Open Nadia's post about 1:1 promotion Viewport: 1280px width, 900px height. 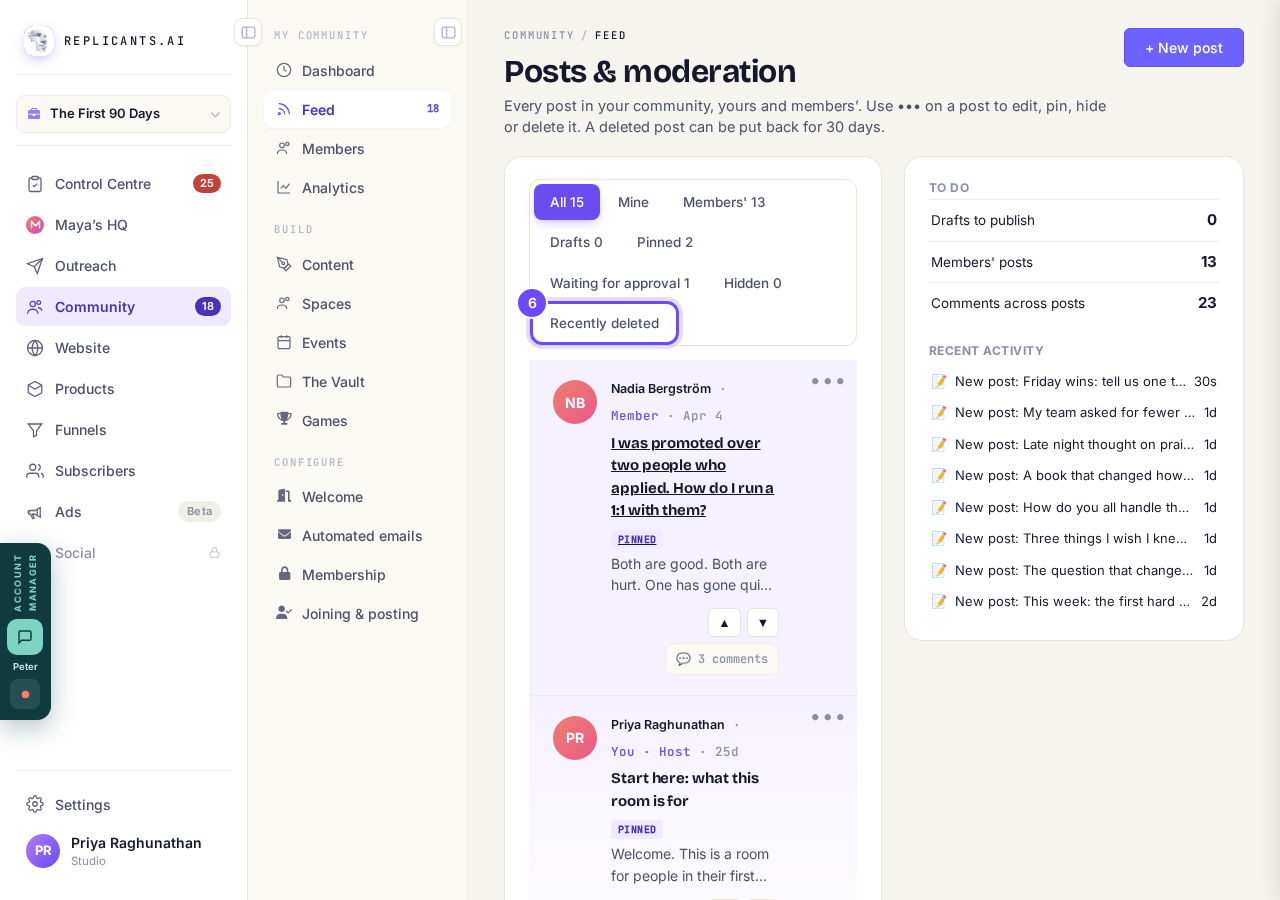693,476
